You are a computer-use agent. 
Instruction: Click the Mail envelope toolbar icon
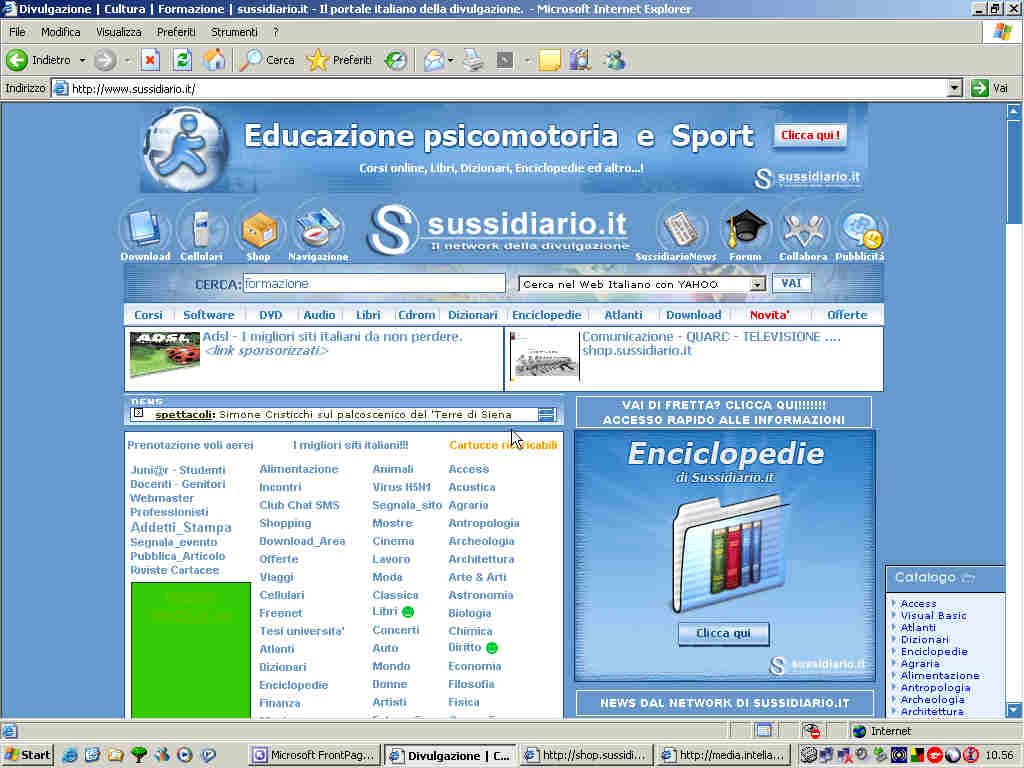pyautogui.click(x=434, y=60)
